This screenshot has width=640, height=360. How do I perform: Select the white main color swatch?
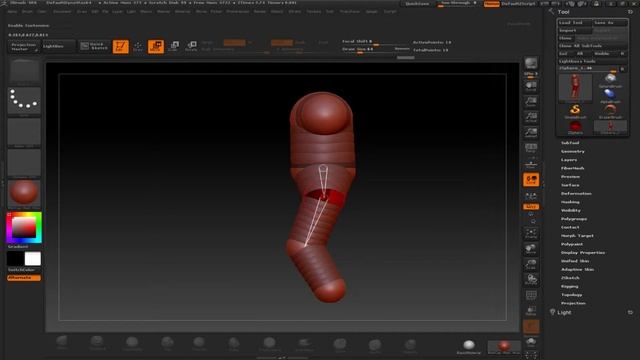point(33,259)
